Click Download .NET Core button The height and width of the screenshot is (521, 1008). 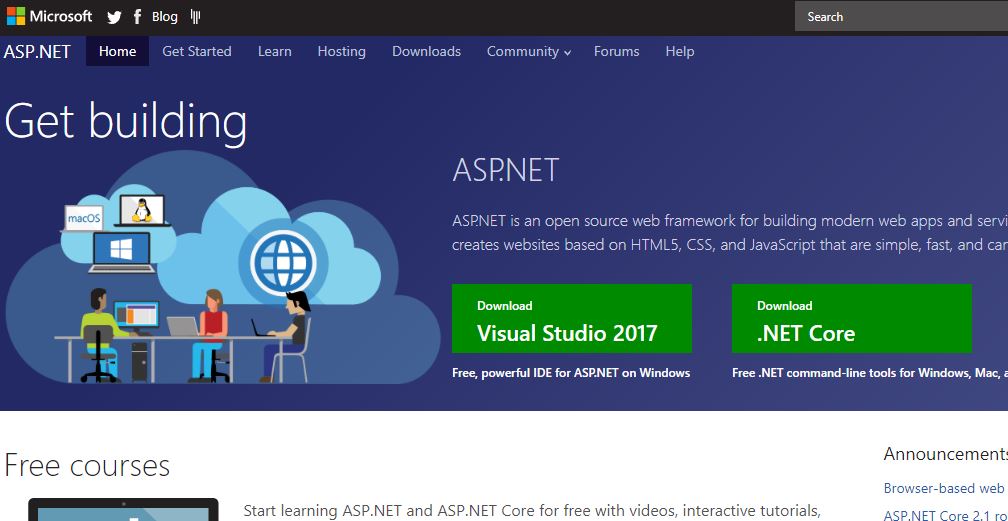[x=851, y=318]
